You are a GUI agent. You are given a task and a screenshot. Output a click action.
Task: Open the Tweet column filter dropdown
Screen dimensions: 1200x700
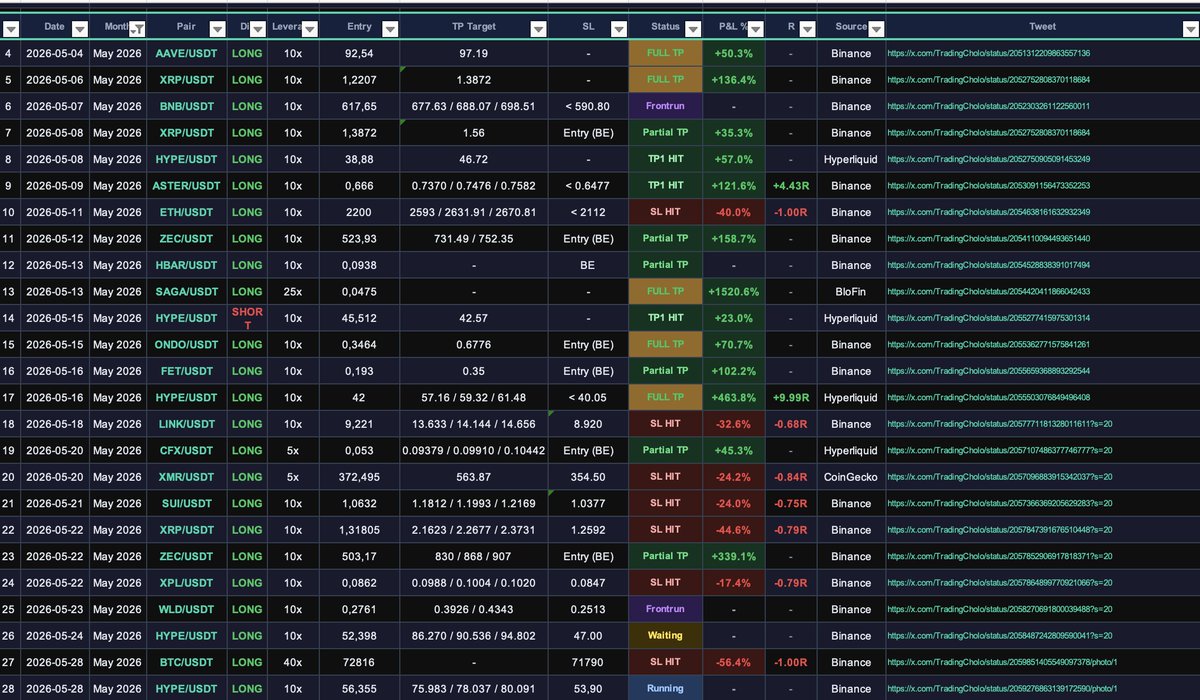point(1189,28)
